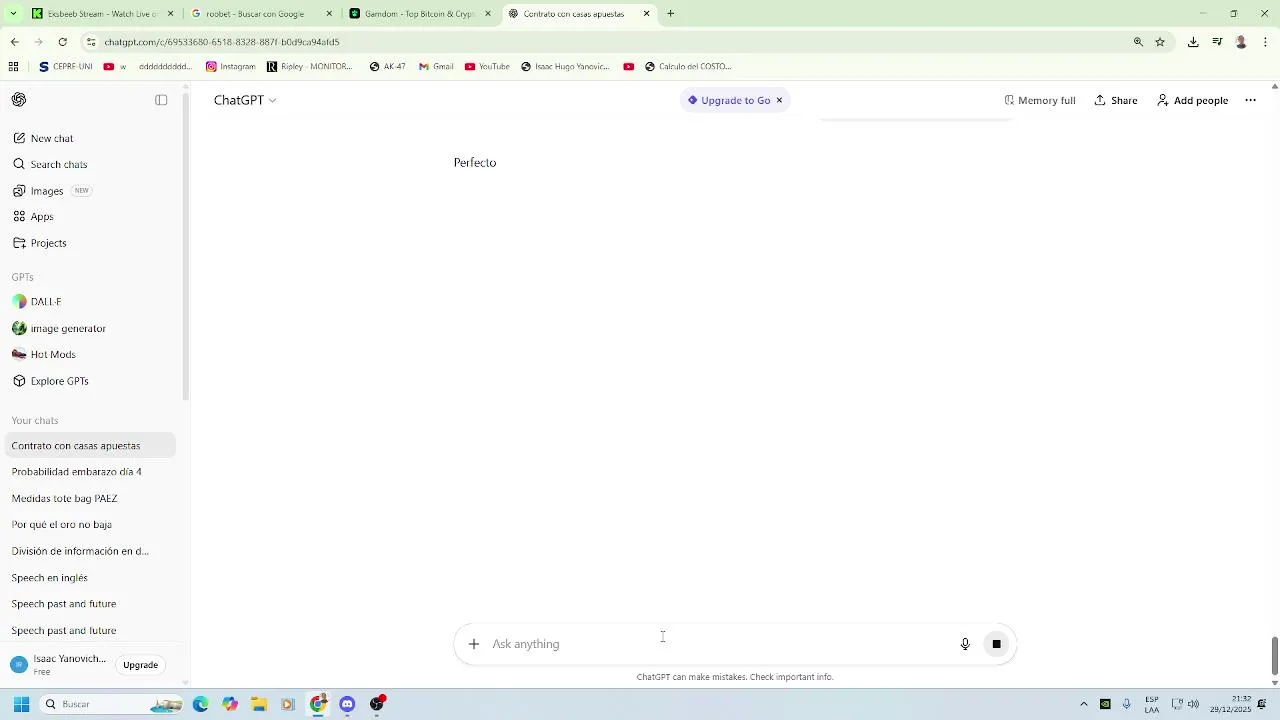Viewport: 1280px width, 720px height.
Task: Open chat 'Por qué el oro no baja'
Action: tap(90, 524)
